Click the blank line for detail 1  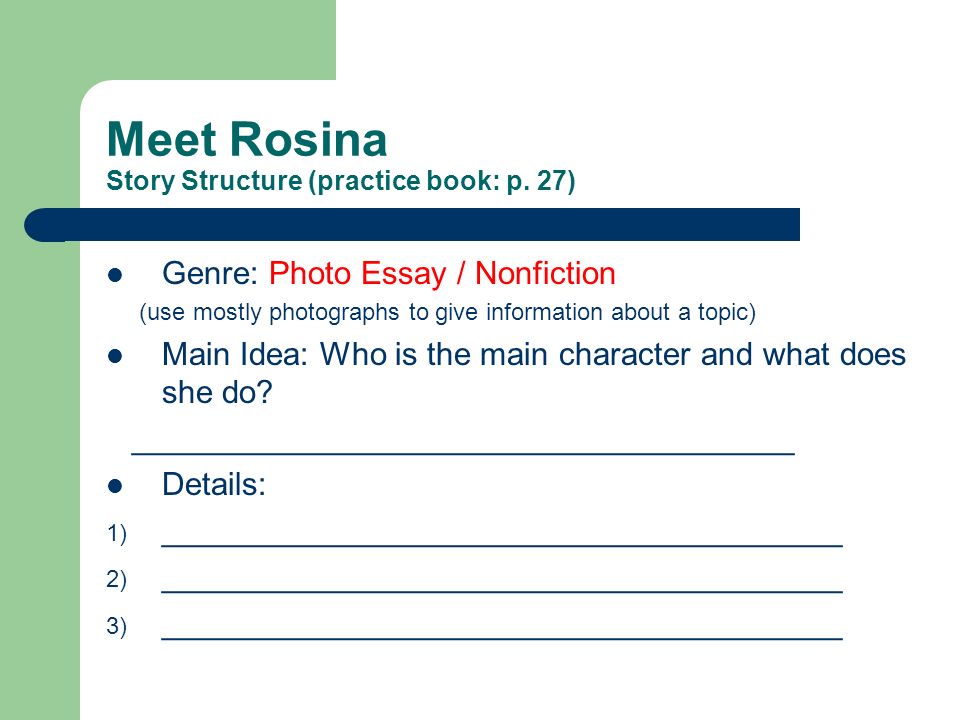click(x=502, y=544)
